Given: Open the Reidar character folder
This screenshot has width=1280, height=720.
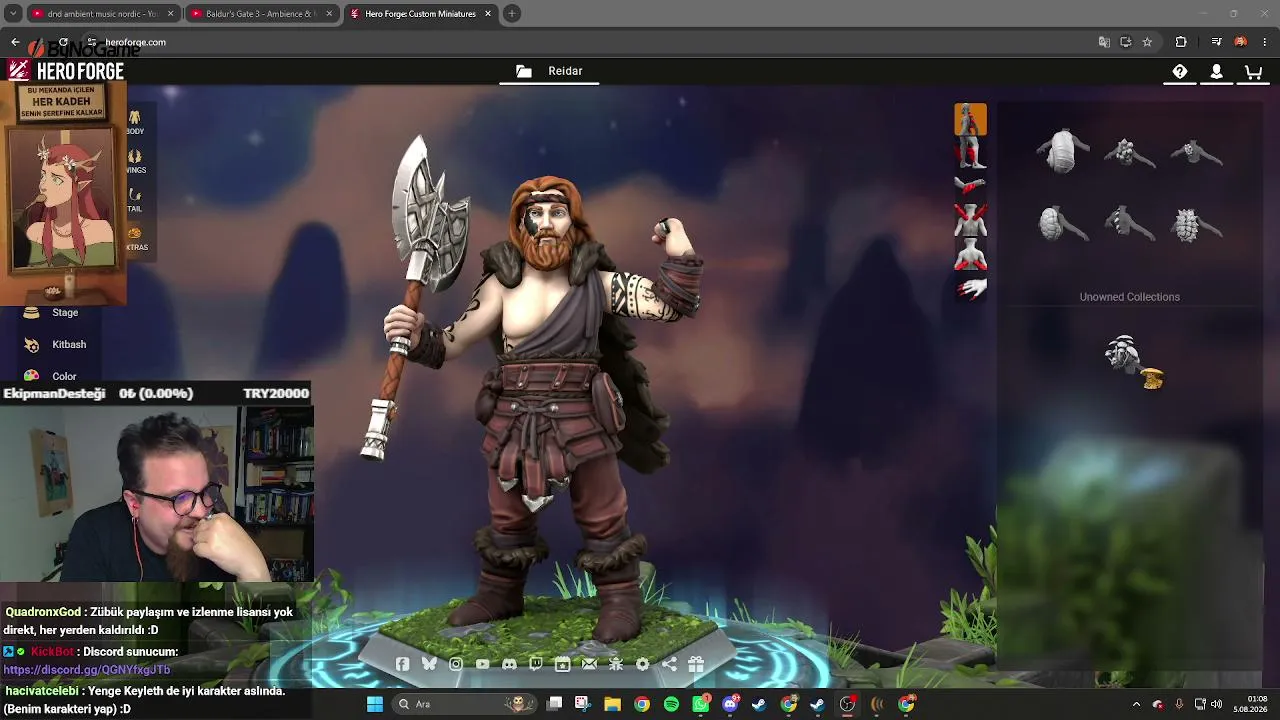Looking at the screenshot, I should tap(549, 71).
